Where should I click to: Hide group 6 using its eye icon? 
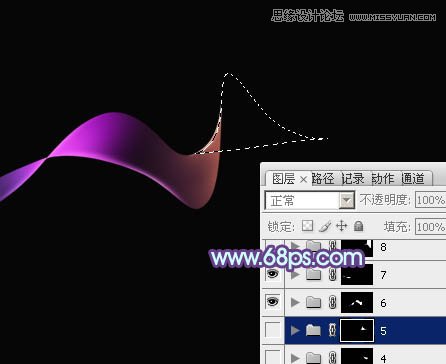[273, 302]
